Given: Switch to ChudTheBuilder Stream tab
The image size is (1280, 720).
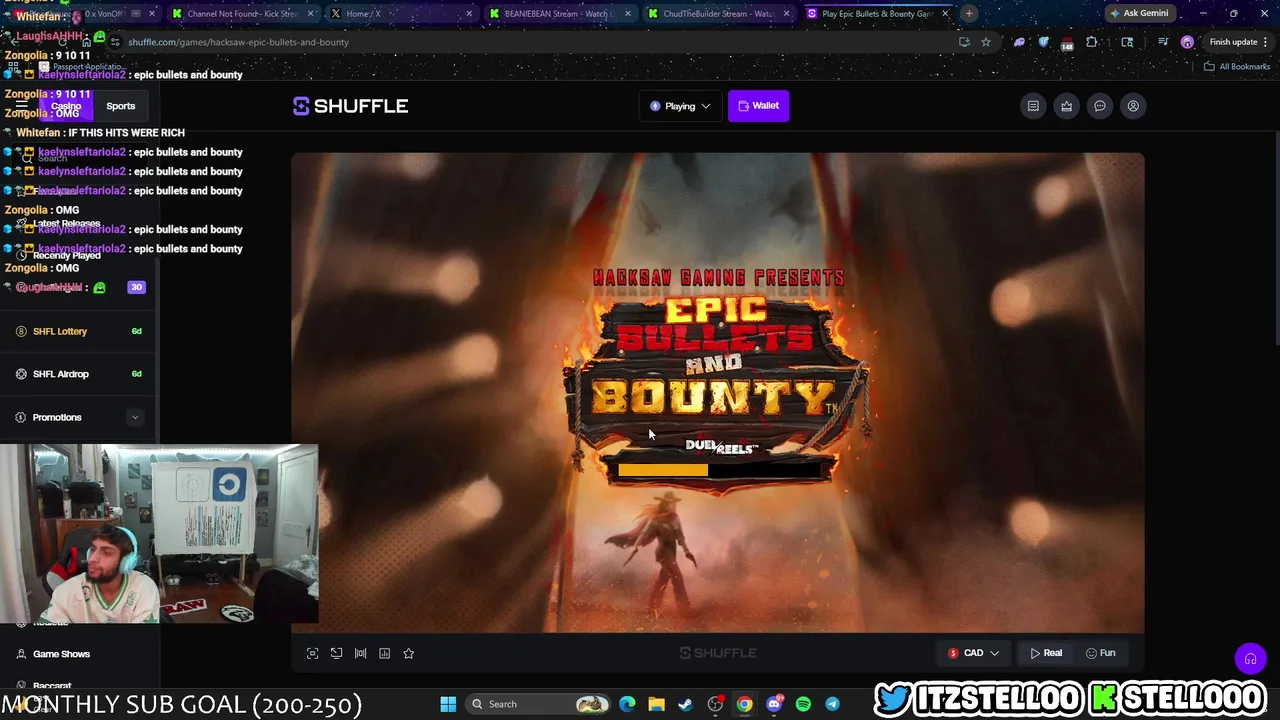Looking at the screenshot, I should tap(717, 14).
